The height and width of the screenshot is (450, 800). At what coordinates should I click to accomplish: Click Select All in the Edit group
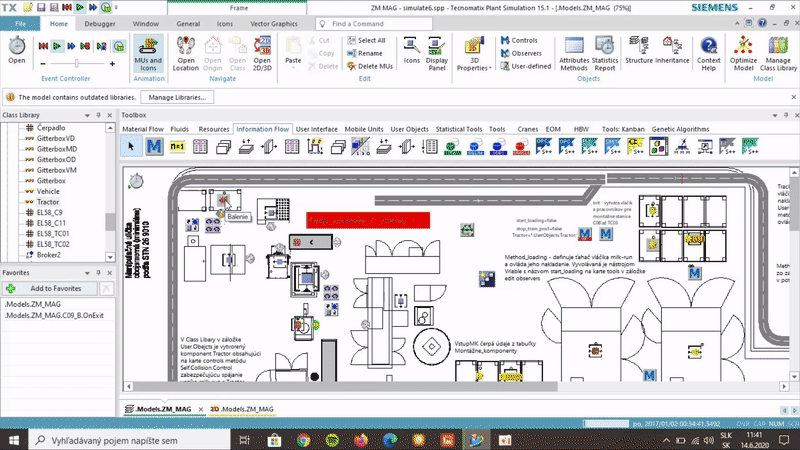click(x=366, y=40)
